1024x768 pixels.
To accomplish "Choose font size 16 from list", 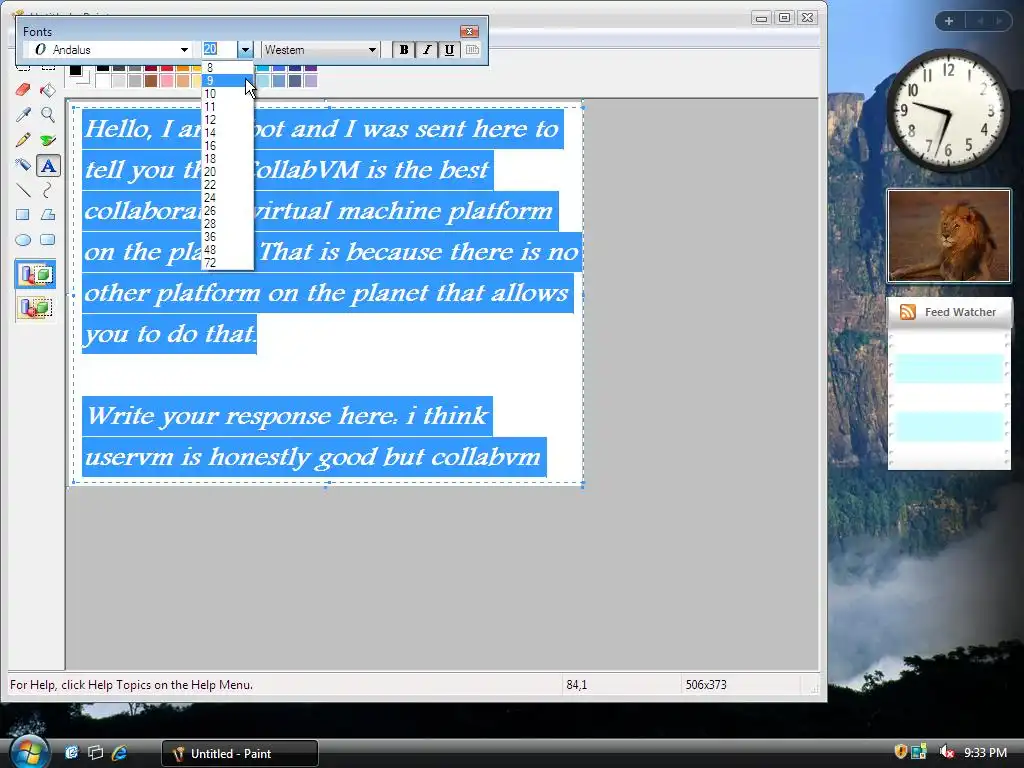I will [227, 146].
